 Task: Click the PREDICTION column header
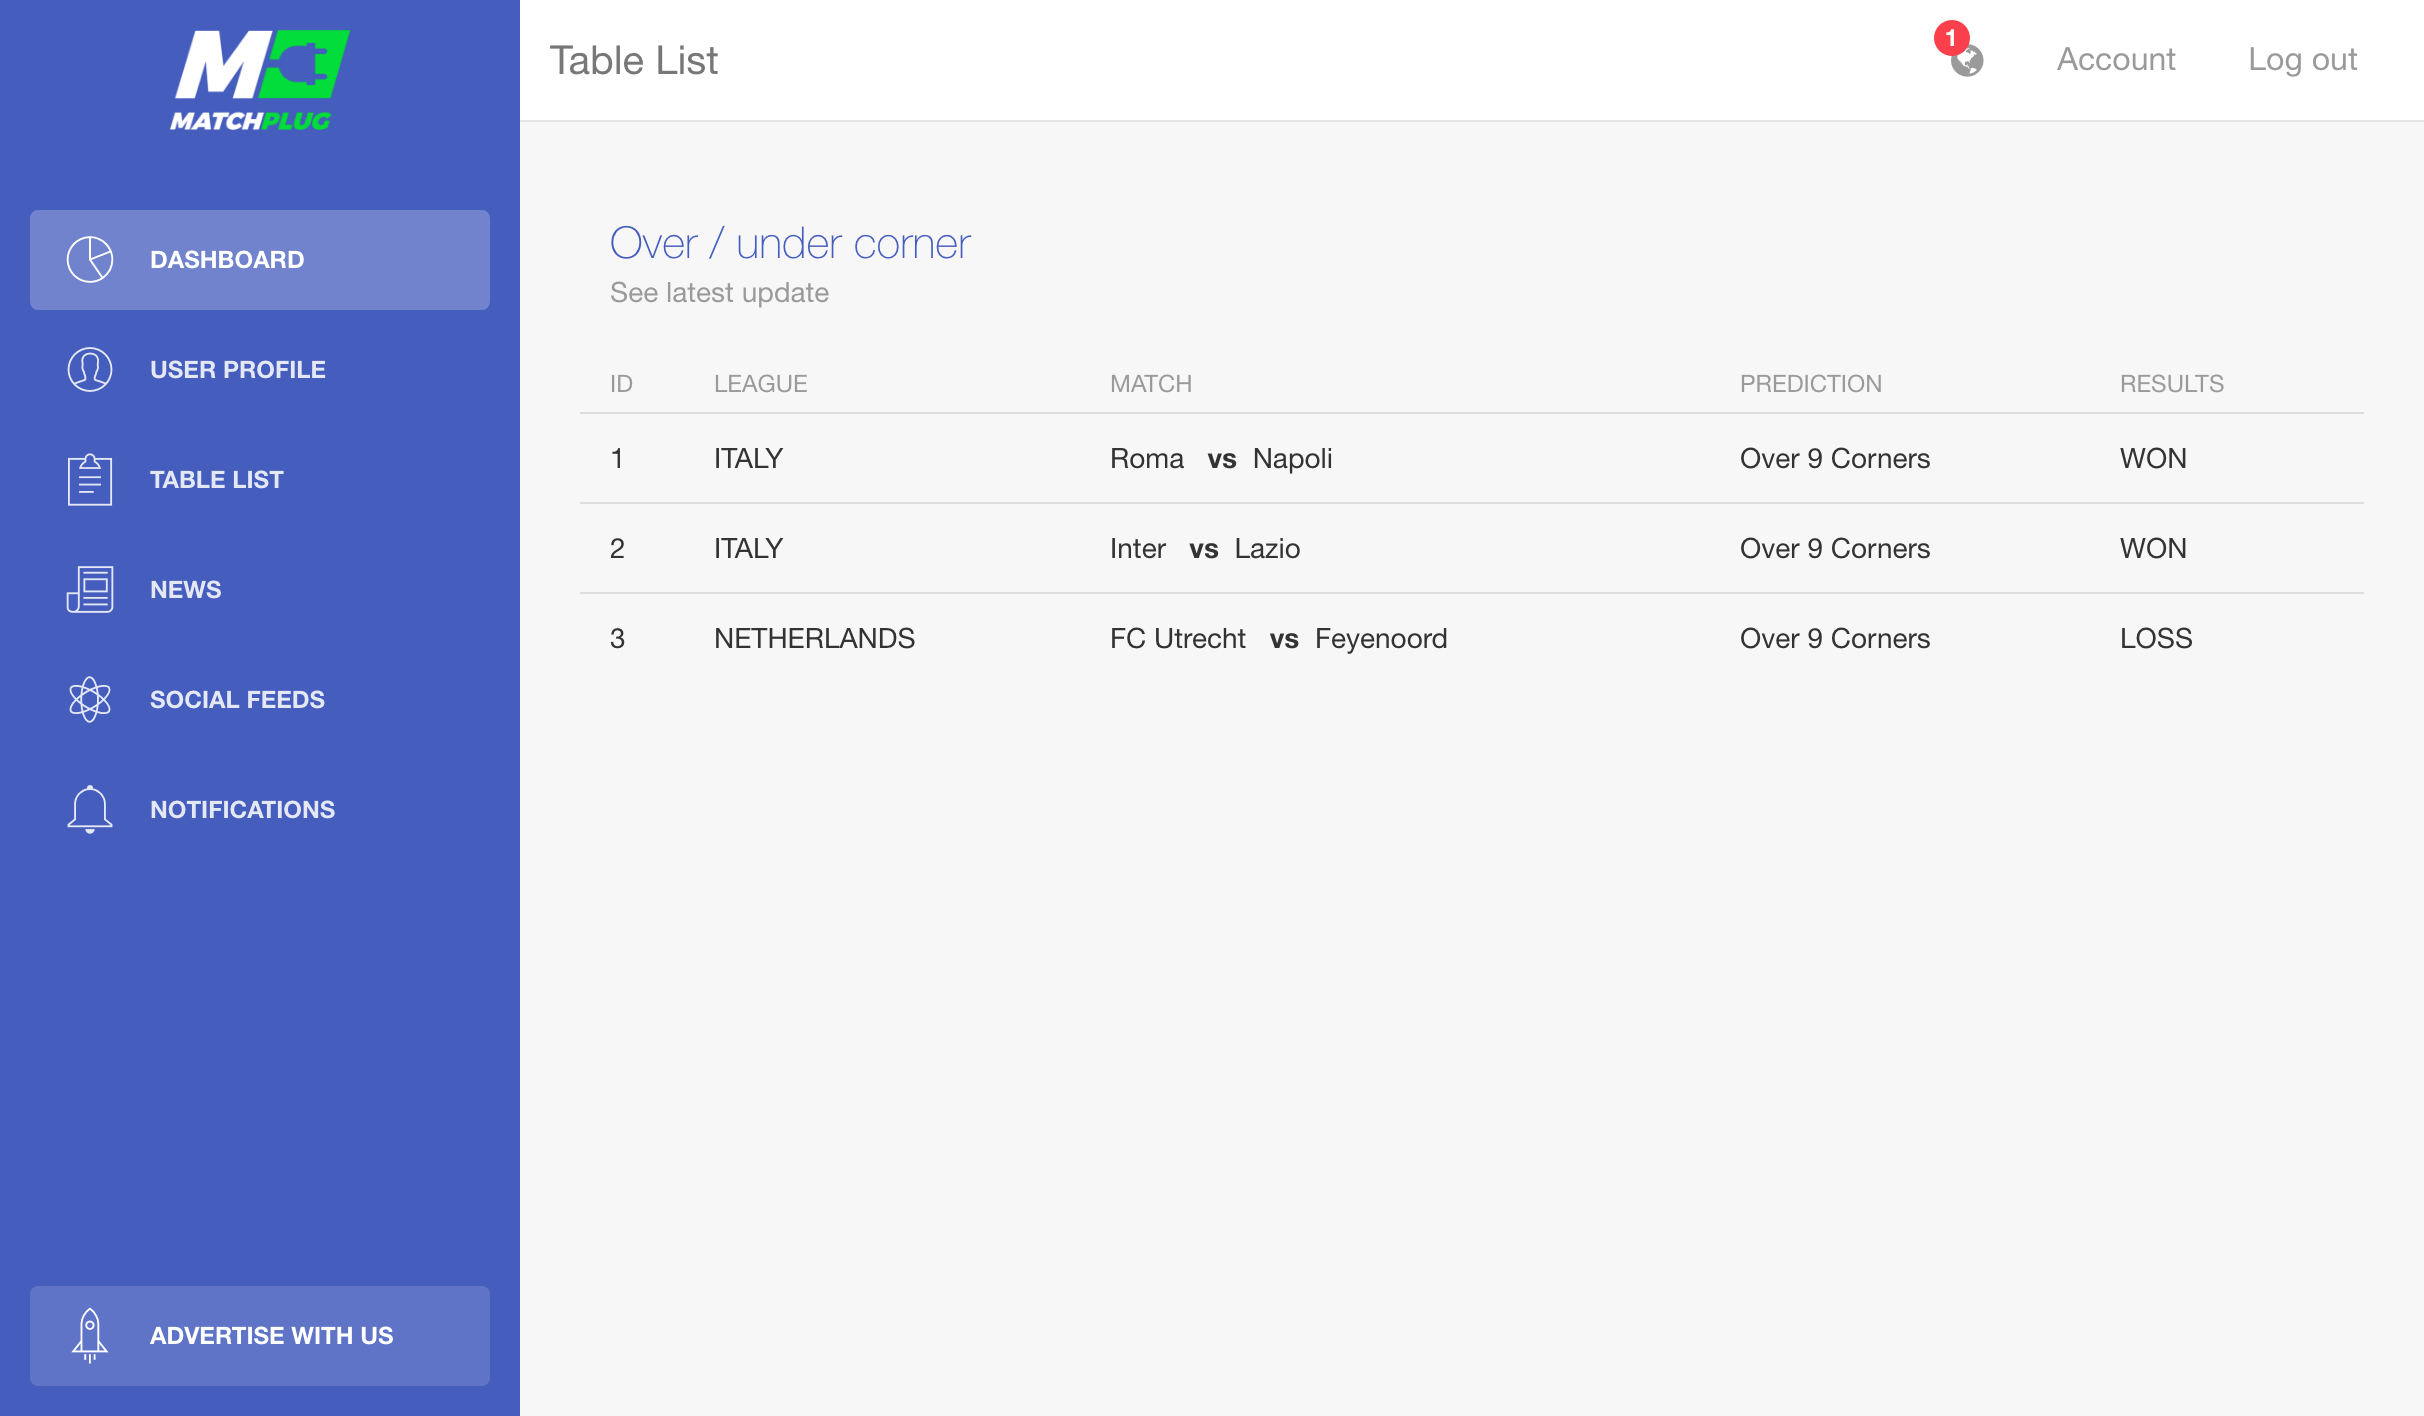point(1811,384)
